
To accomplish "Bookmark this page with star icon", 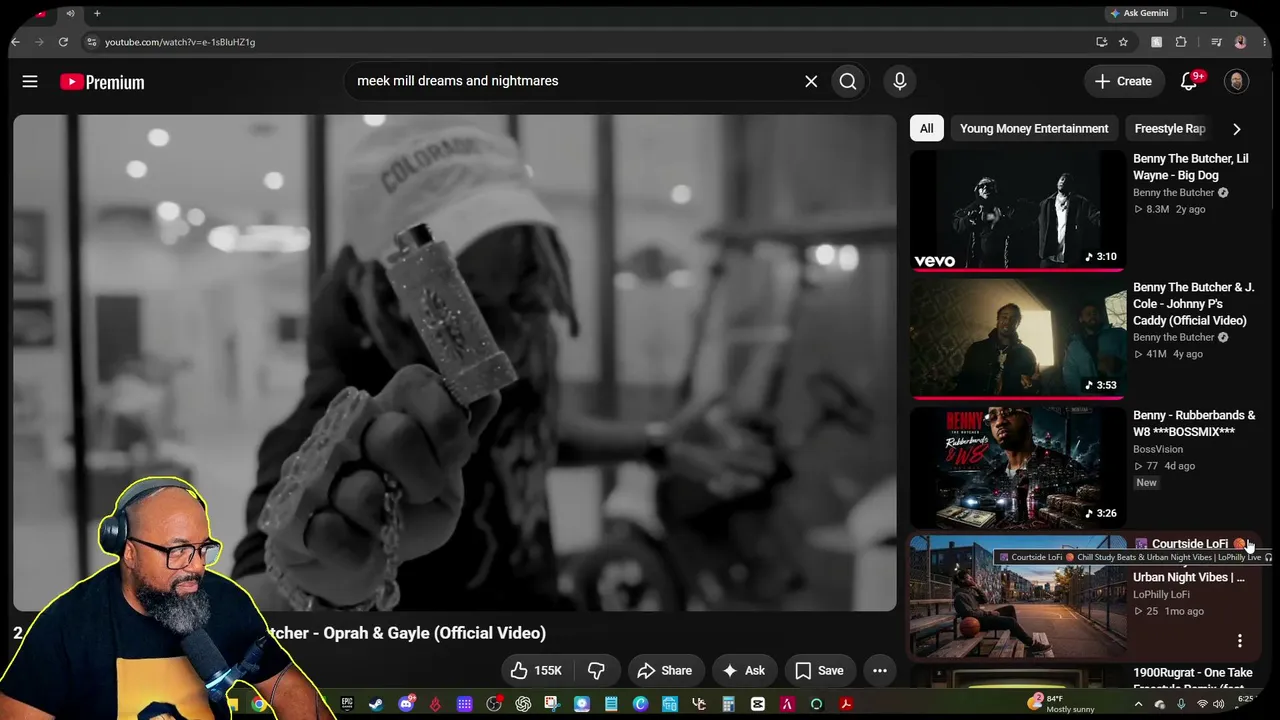I will 1124,42.
